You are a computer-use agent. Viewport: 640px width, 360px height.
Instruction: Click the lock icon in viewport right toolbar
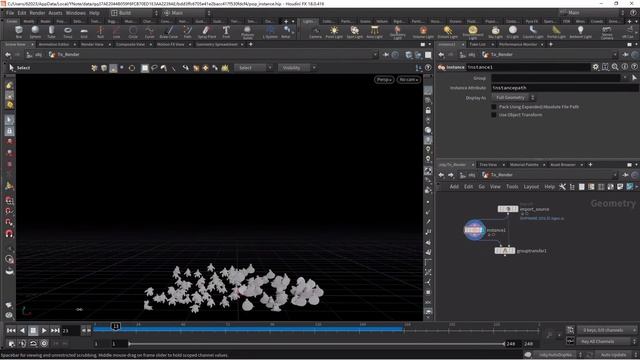pyautogui.click(x=428, y=110)
